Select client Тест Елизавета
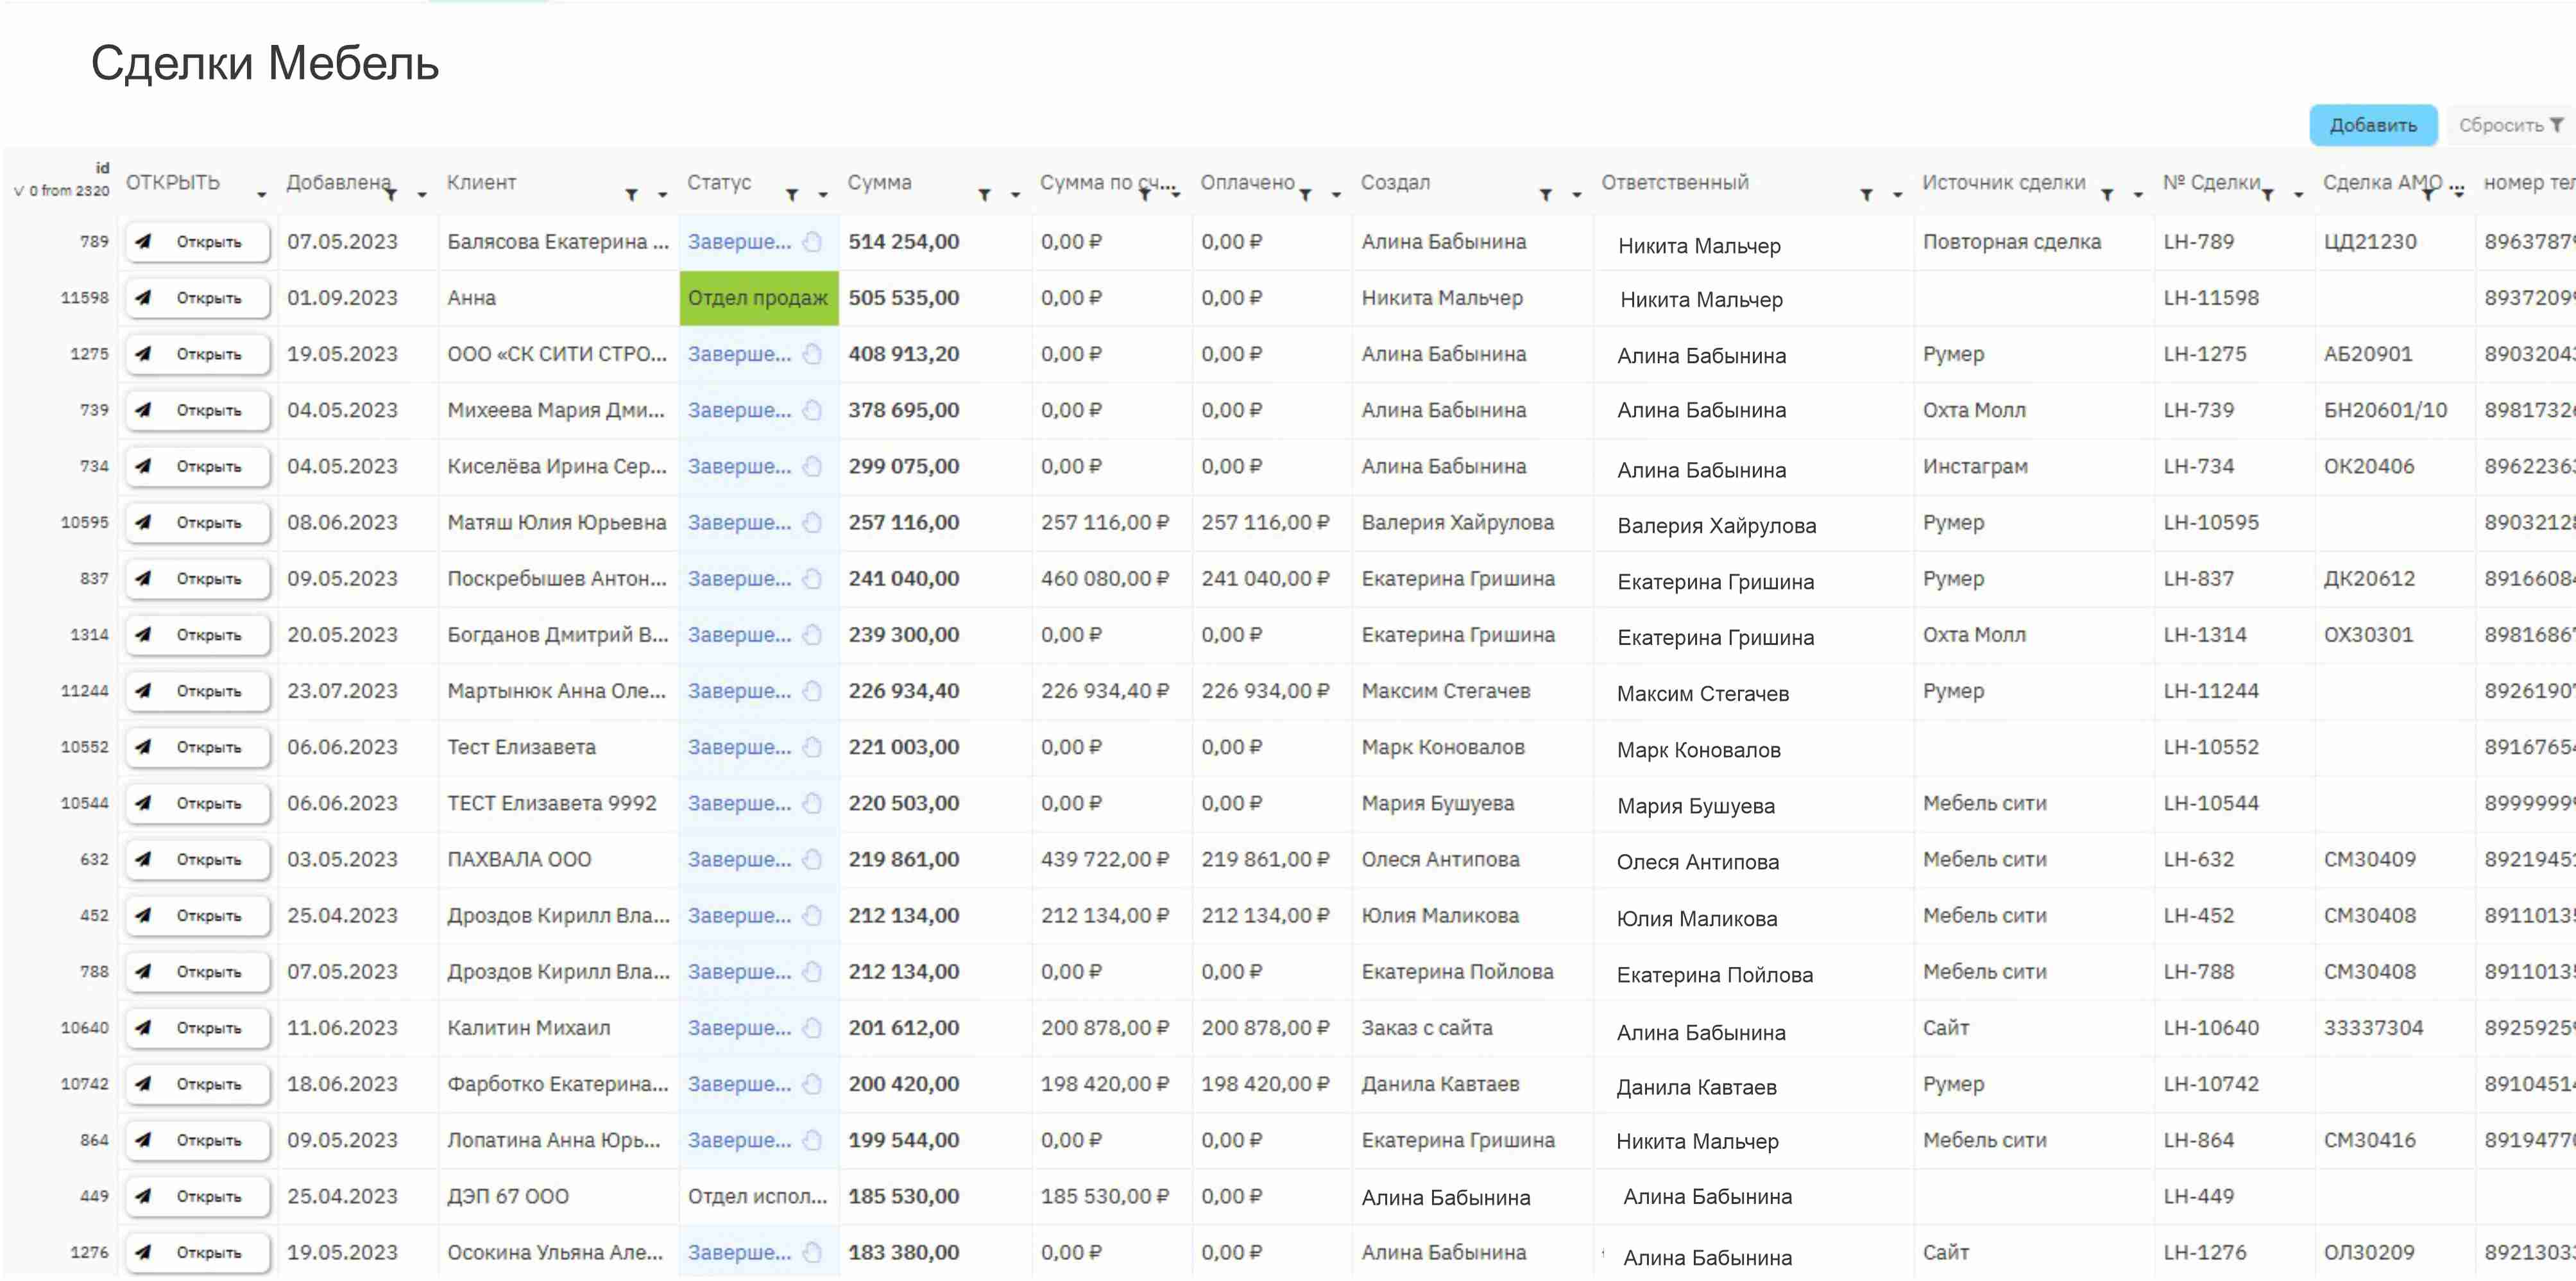Image resolution: width=2576 pixels, height=1281 pixels. coord(521,747)
